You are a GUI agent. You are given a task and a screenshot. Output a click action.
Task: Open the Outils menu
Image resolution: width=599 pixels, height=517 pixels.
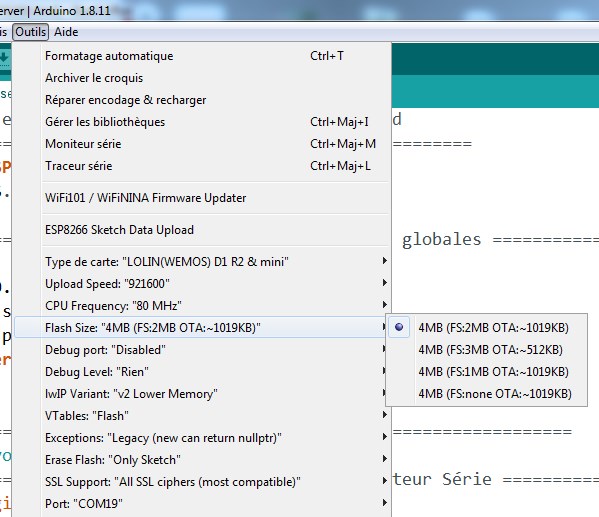[31, 32]
